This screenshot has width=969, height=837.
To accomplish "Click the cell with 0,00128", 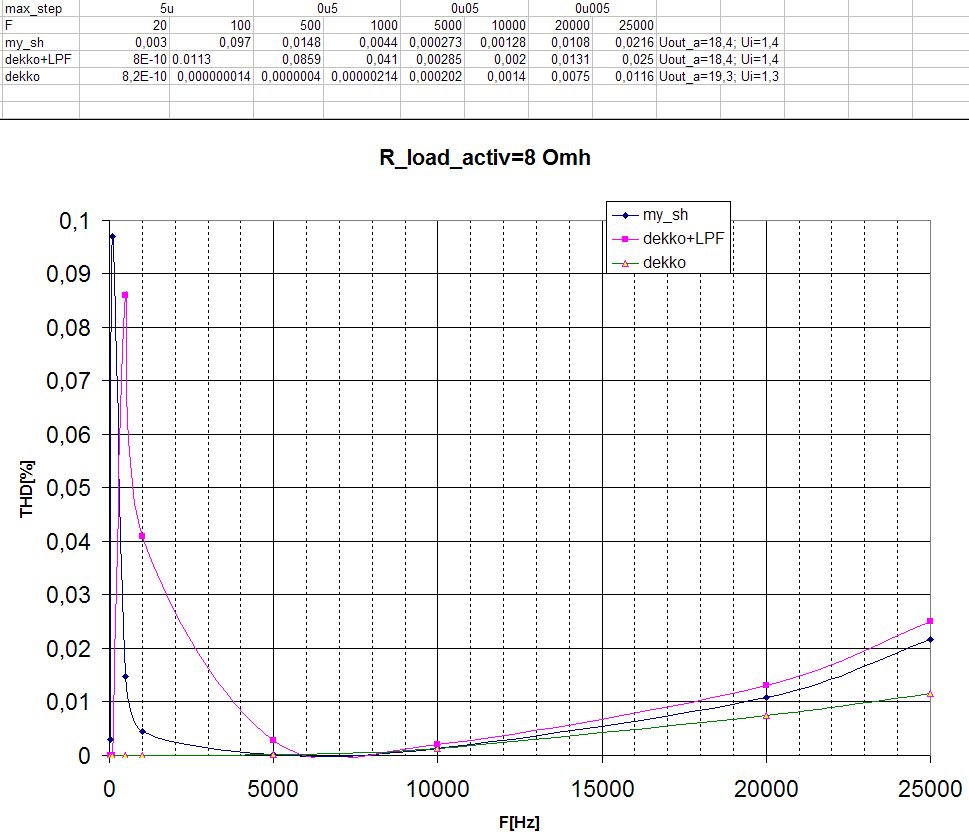I will 496,42.
